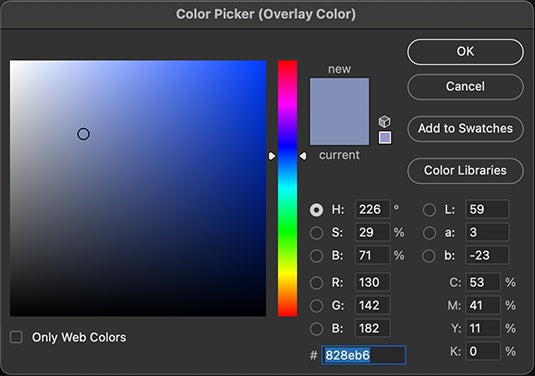Click the Lab b field showing -23
Image resolution: width=535 pixels, height=376 pixels.
[487, 255]
